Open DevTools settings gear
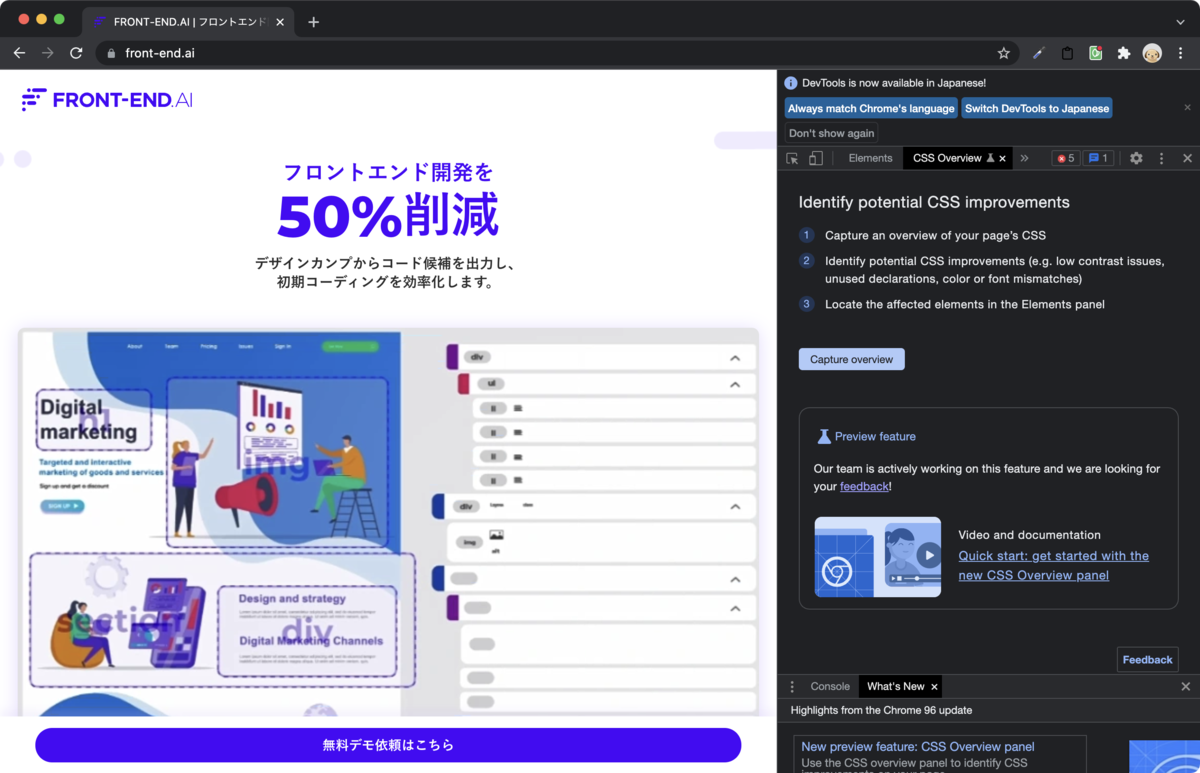Image resolution: width=1200 pixels, height=773 pixels. click(x=1136, y=158)
